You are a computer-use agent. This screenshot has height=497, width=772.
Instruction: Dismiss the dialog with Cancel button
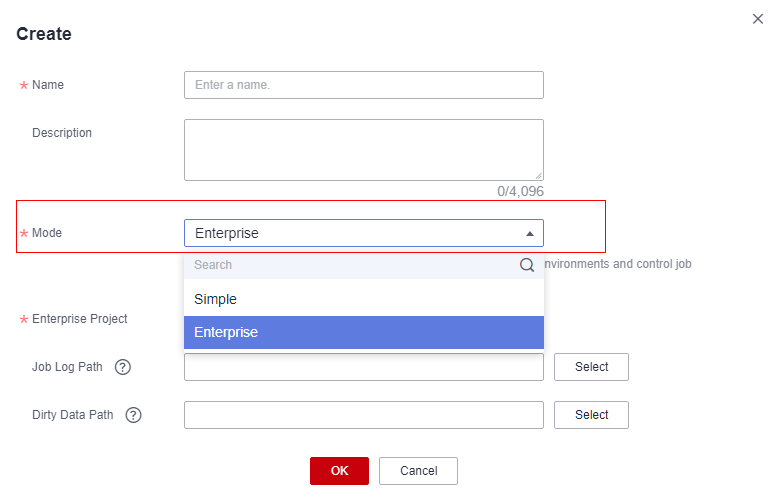coord(418,471)
